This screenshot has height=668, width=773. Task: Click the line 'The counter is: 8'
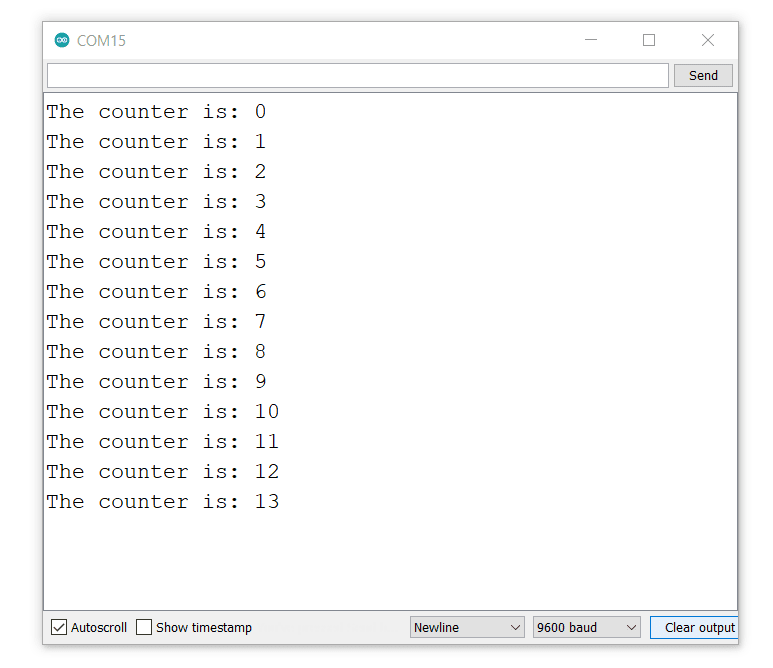pos(156,352)
